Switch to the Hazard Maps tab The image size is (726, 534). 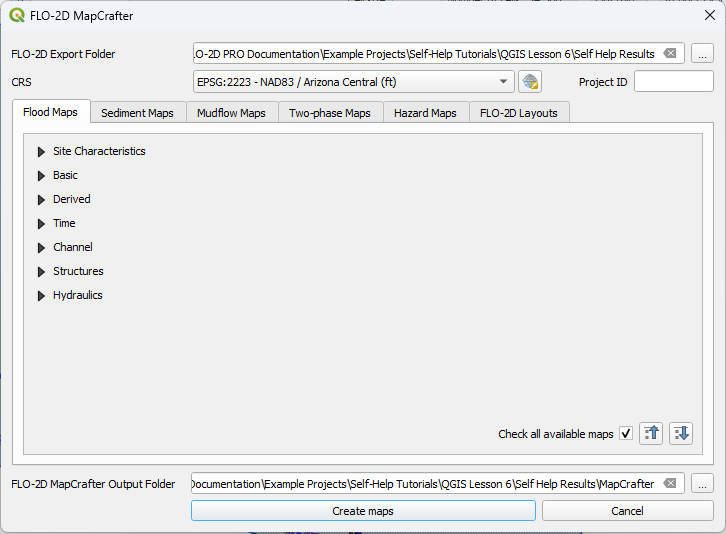pyautogui.click(x=425, y=113)
